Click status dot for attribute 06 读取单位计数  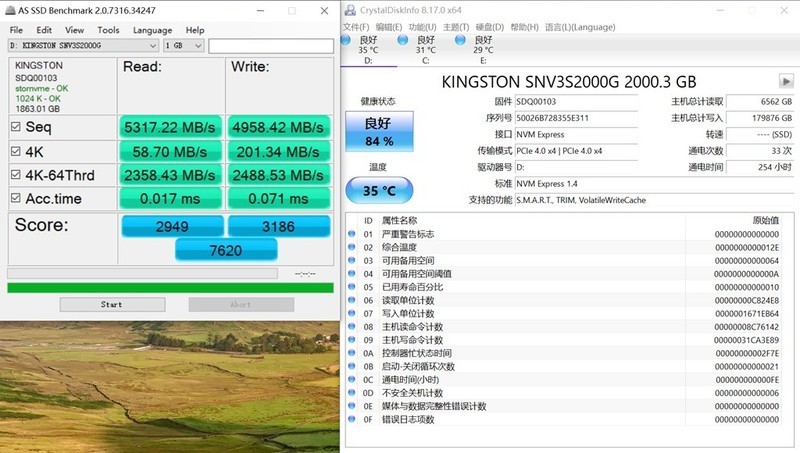352,300
